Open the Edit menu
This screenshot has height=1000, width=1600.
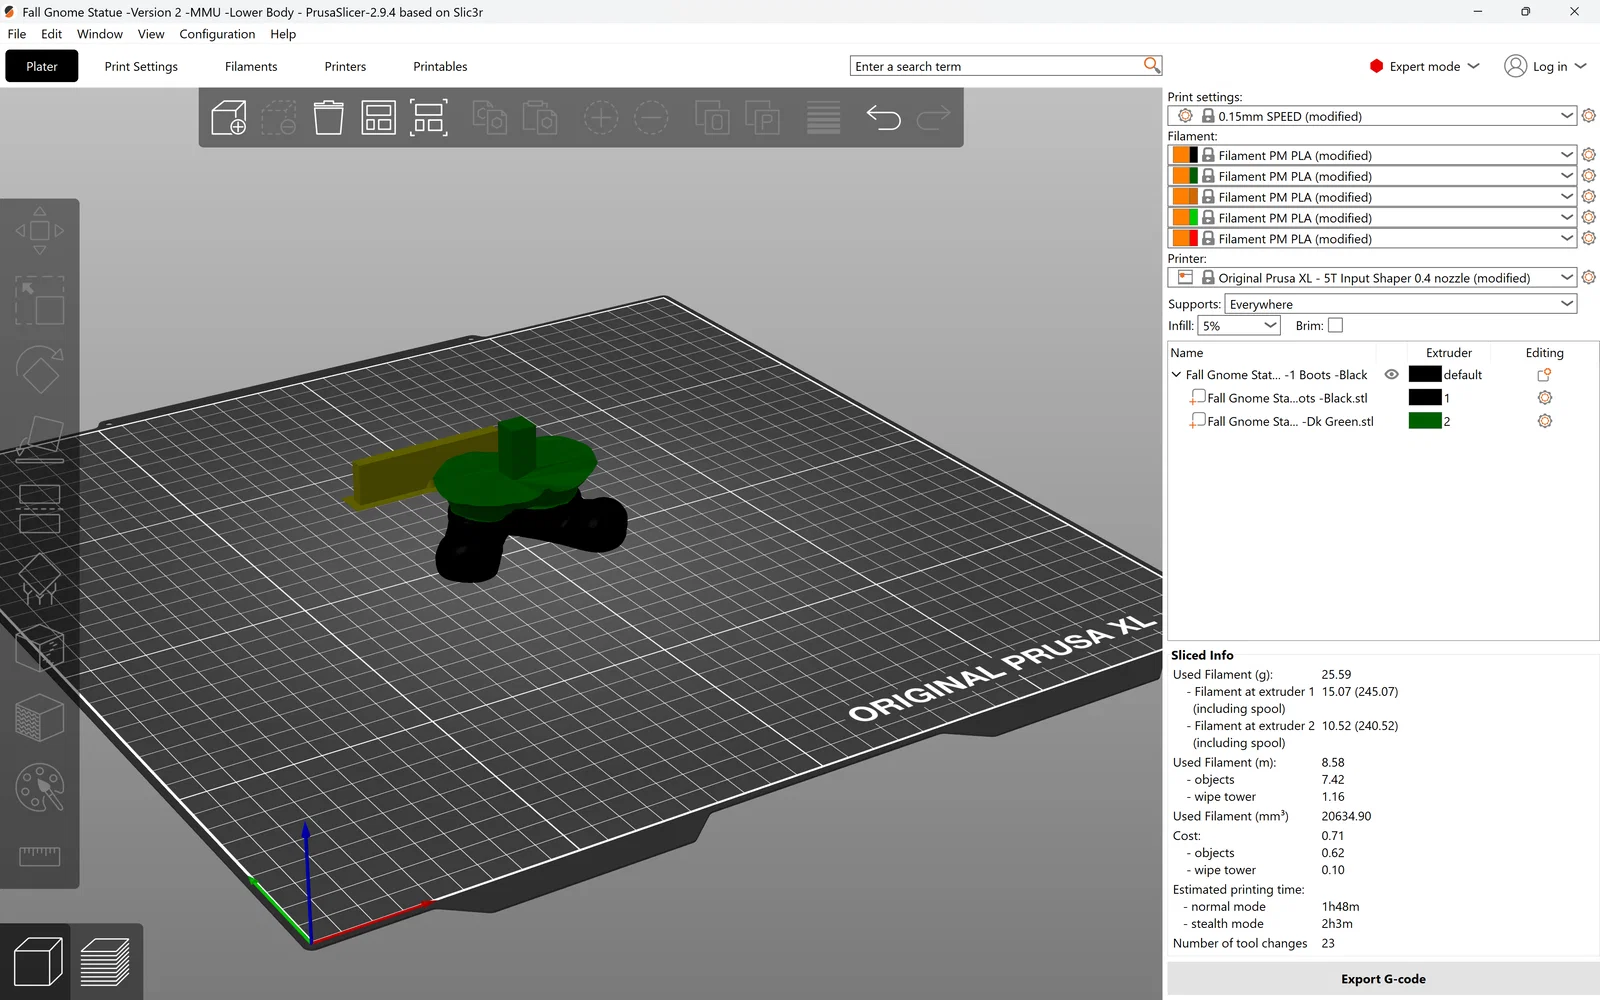point(51,34)
